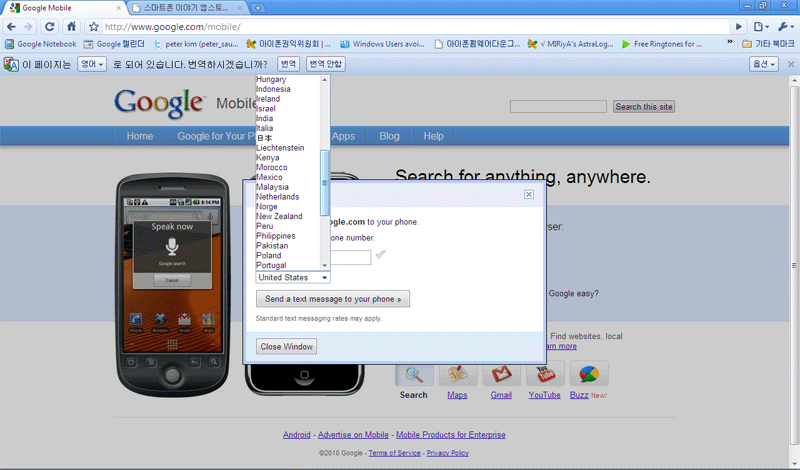Viewport: 800px width, 470px height.
Task: Open 기타 북마크 folder
Action: coord(768,44)
